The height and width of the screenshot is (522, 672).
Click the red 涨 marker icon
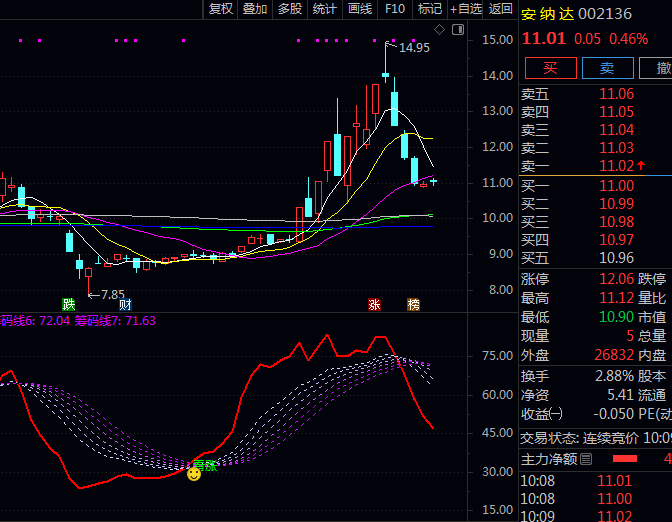[x=374, y=304]
